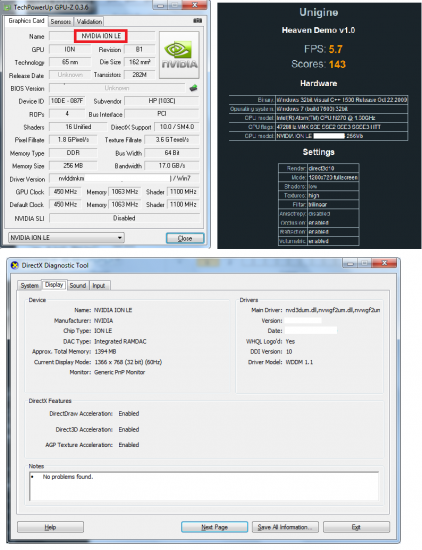Click the Pixel Fillrate value 1.8 GPixel/s
Viewport: 422px width, 550px height.
coord(73,140)
